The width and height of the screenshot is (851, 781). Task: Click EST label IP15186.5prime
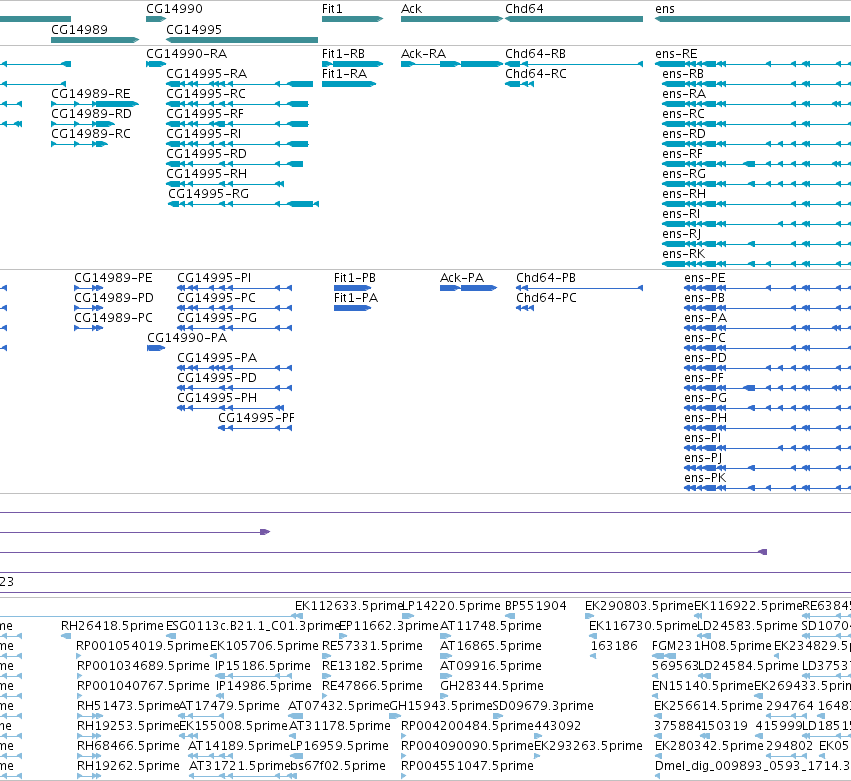[263, 666]
